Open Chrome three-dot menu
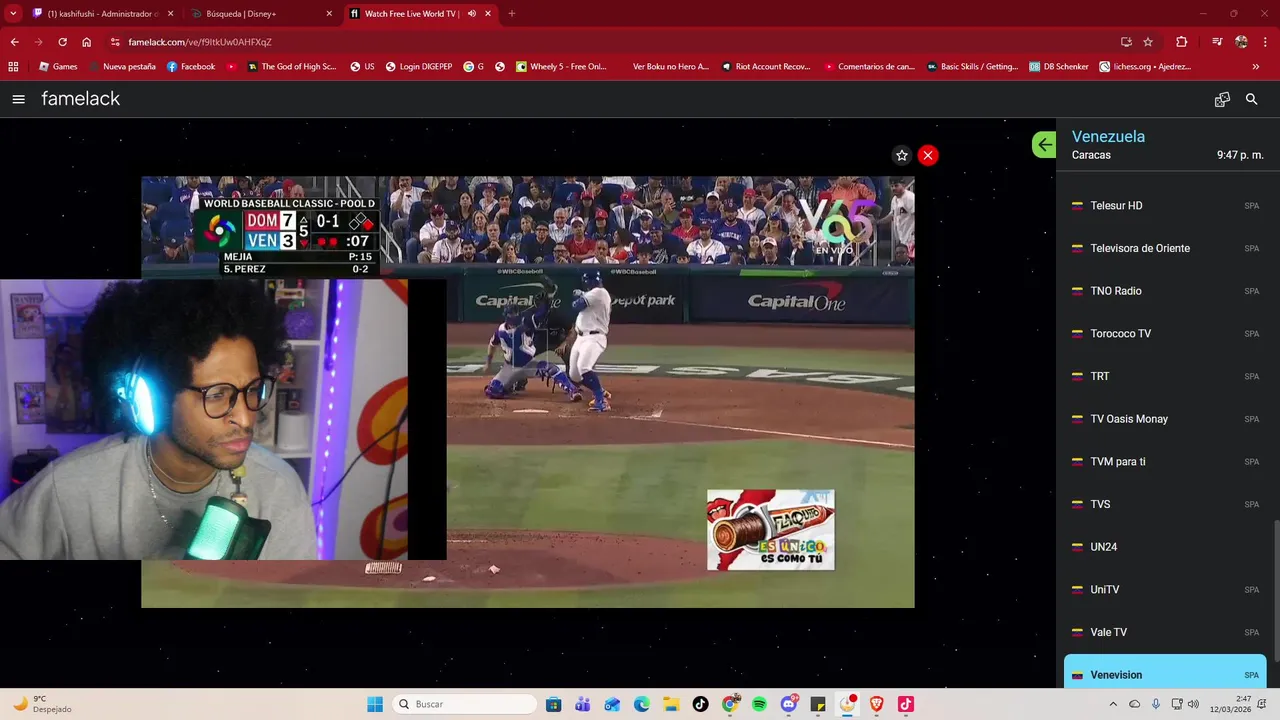The height and width of the screenshot is (720, 1280). click(1266, 42)
